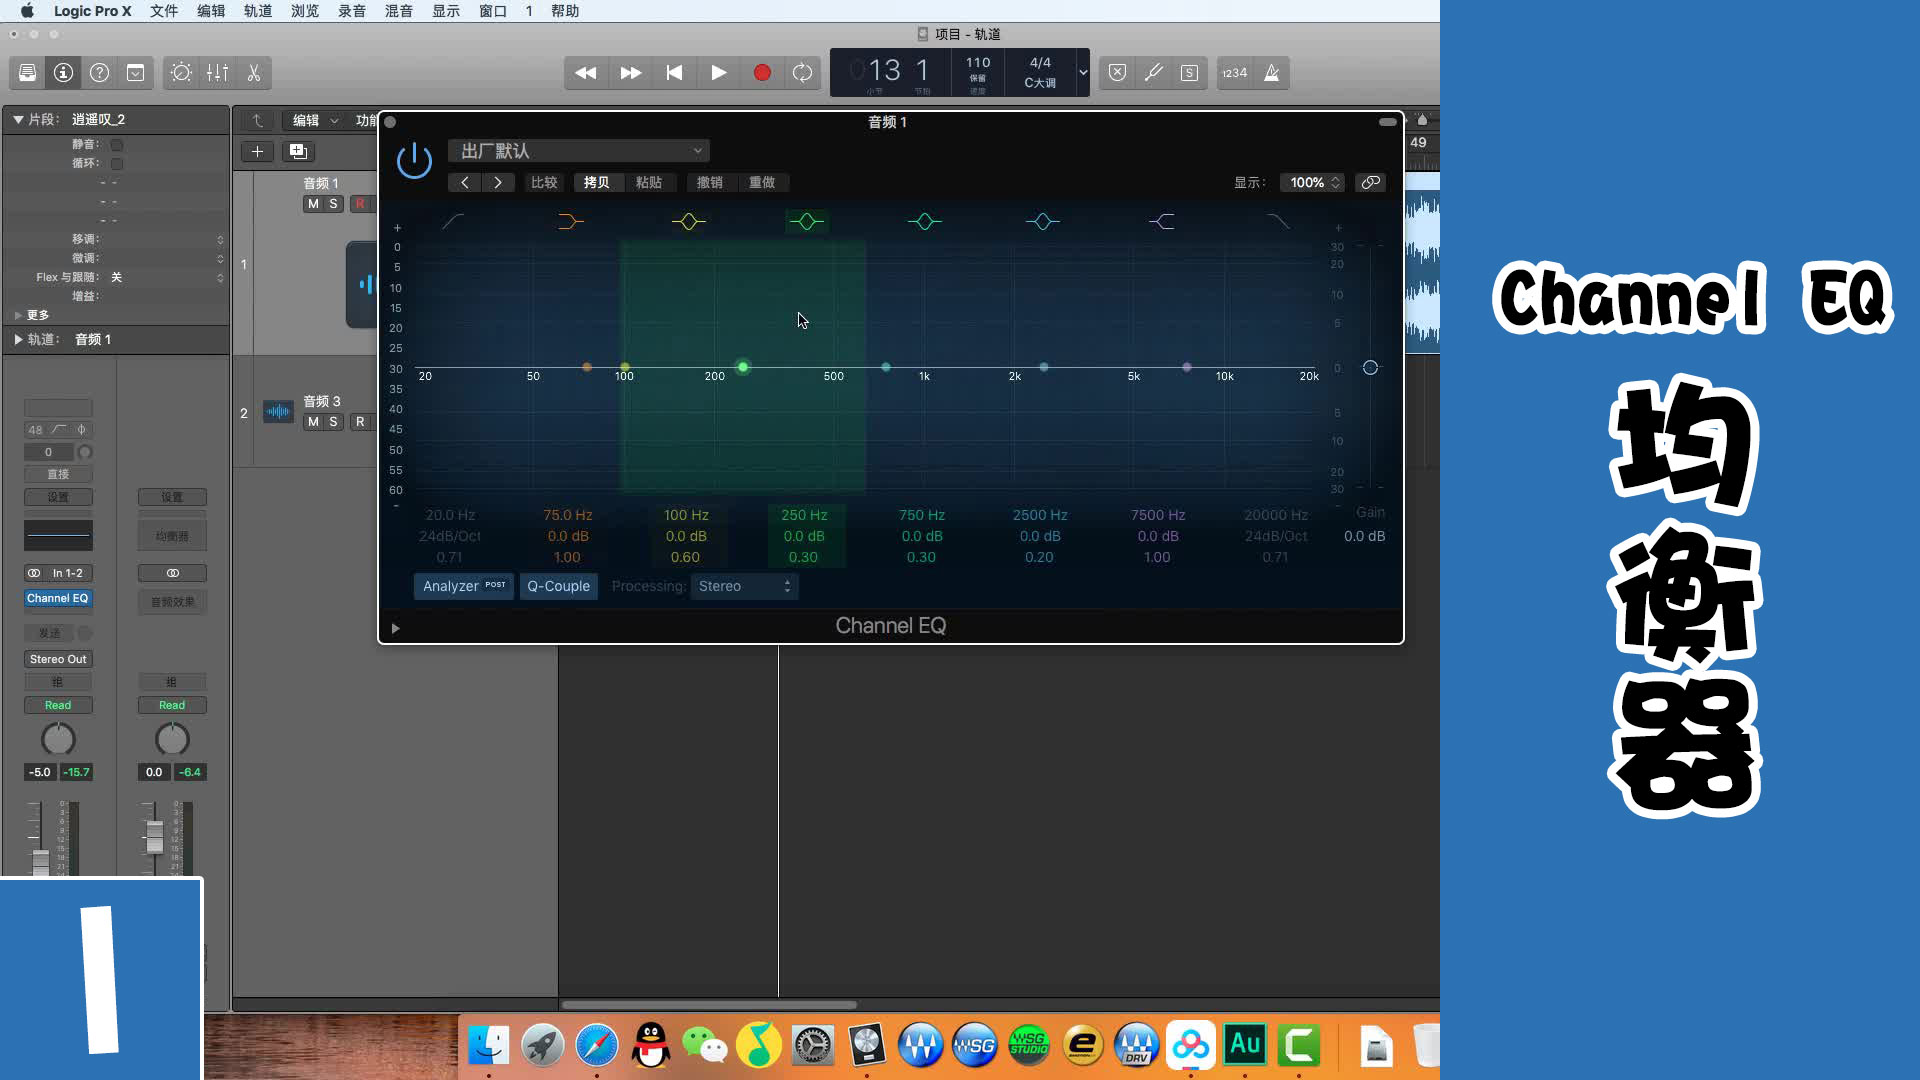The image size is (1920, 1080).
Task: Go to next plugin preset arrow
Action: coord(498,182)
